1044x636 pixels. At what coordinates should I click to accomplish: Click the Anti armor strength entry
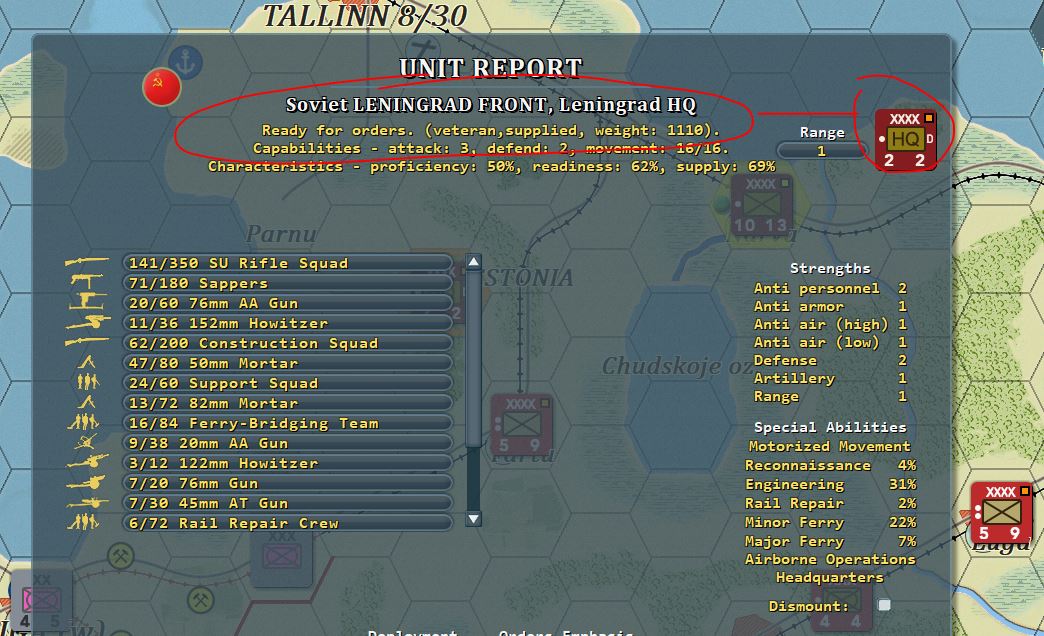click(830, 306)
